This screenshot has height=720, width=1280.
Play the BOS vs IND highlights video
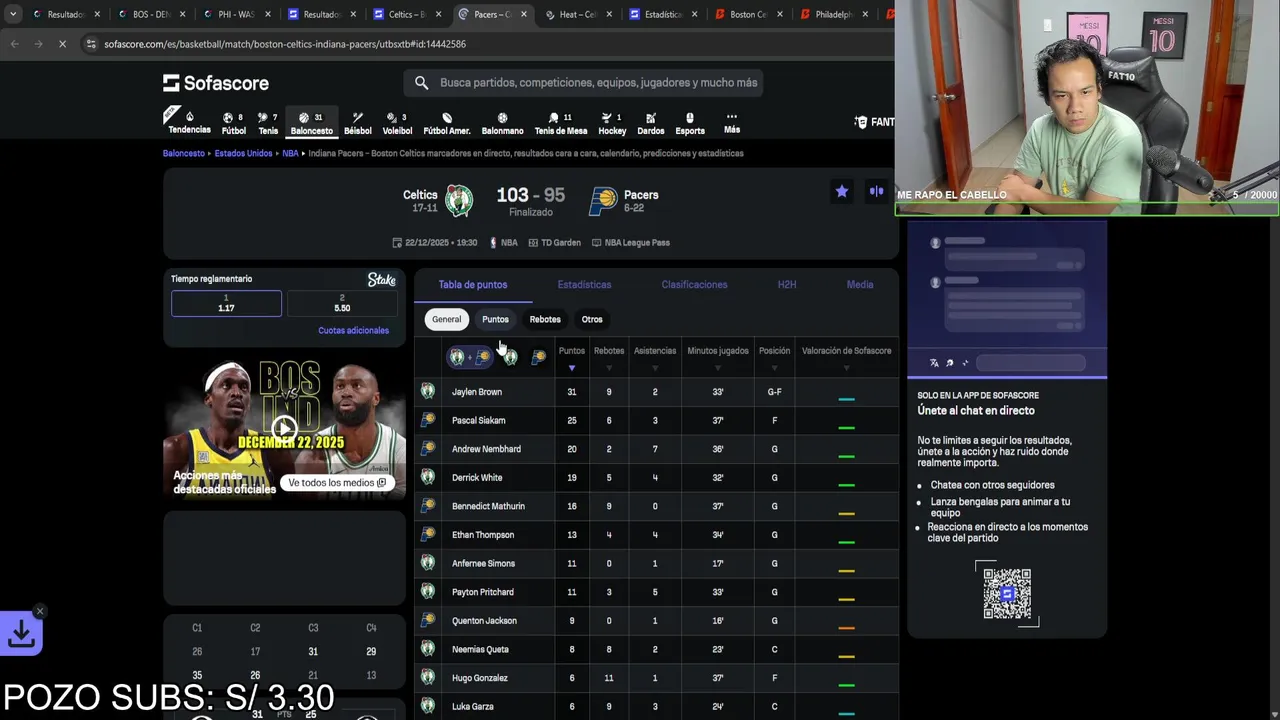coord(285,430)
